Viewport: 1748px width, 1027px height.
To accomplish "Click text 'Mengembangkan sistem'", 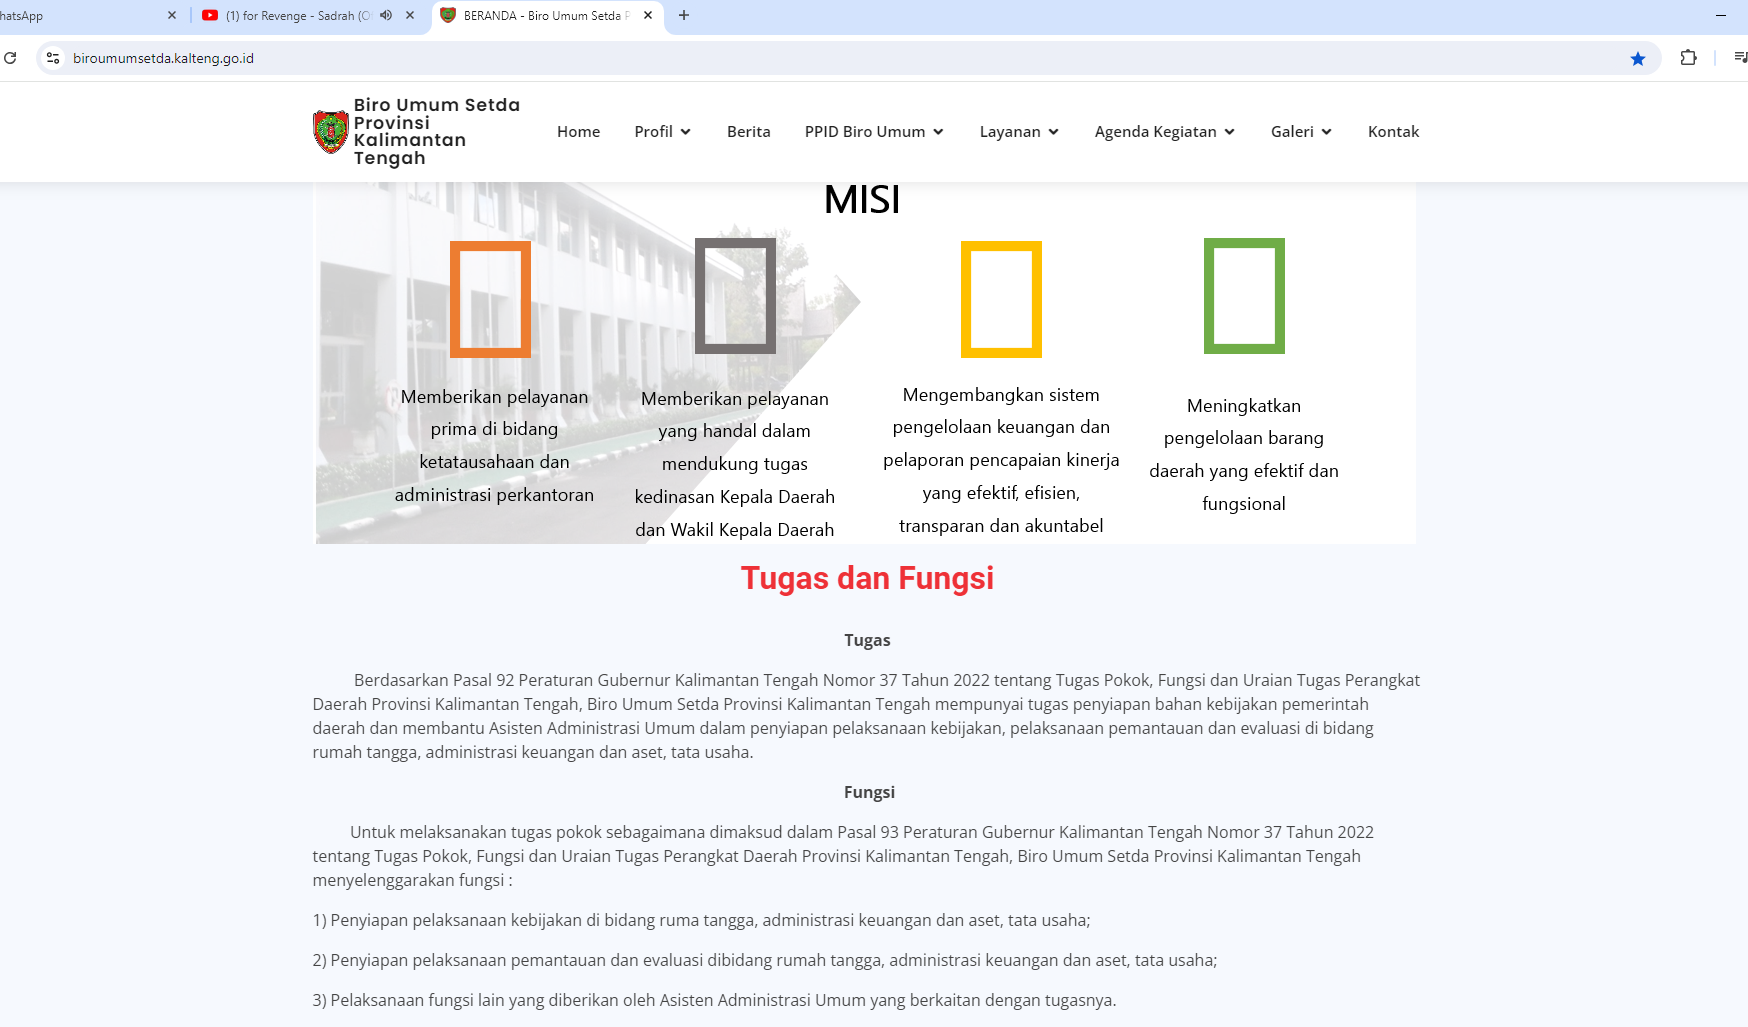I will [1001, 395].
